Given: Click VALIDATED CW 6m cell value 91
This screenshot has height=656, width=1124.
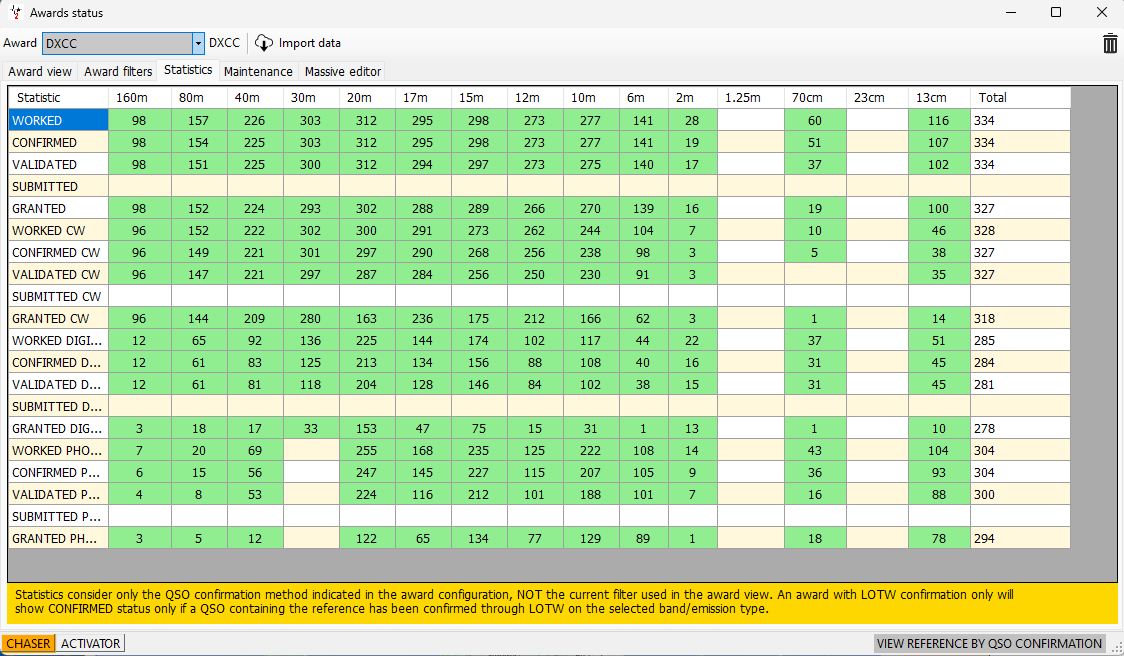Looking at the screenshot, I should [x=643, y=275].
